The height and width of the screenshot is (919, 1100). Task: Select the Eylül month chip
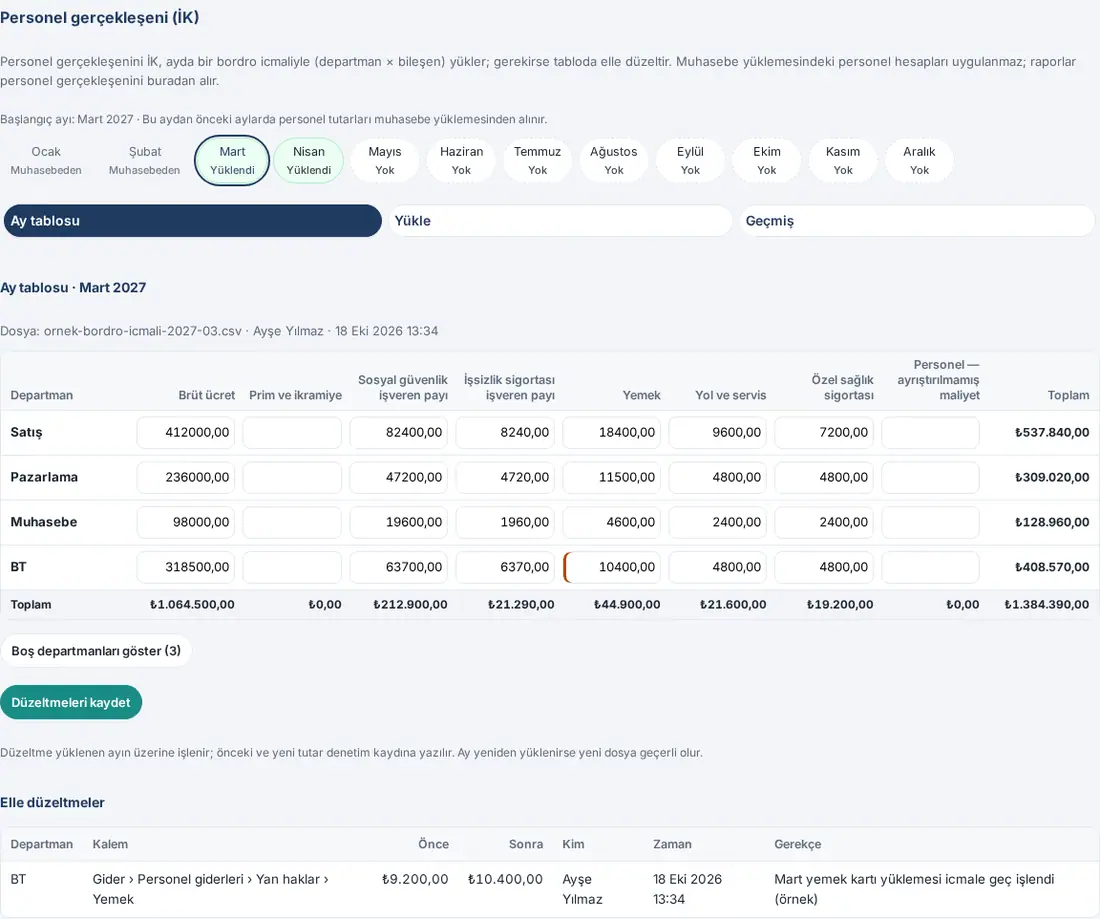(x=690, y=161)
